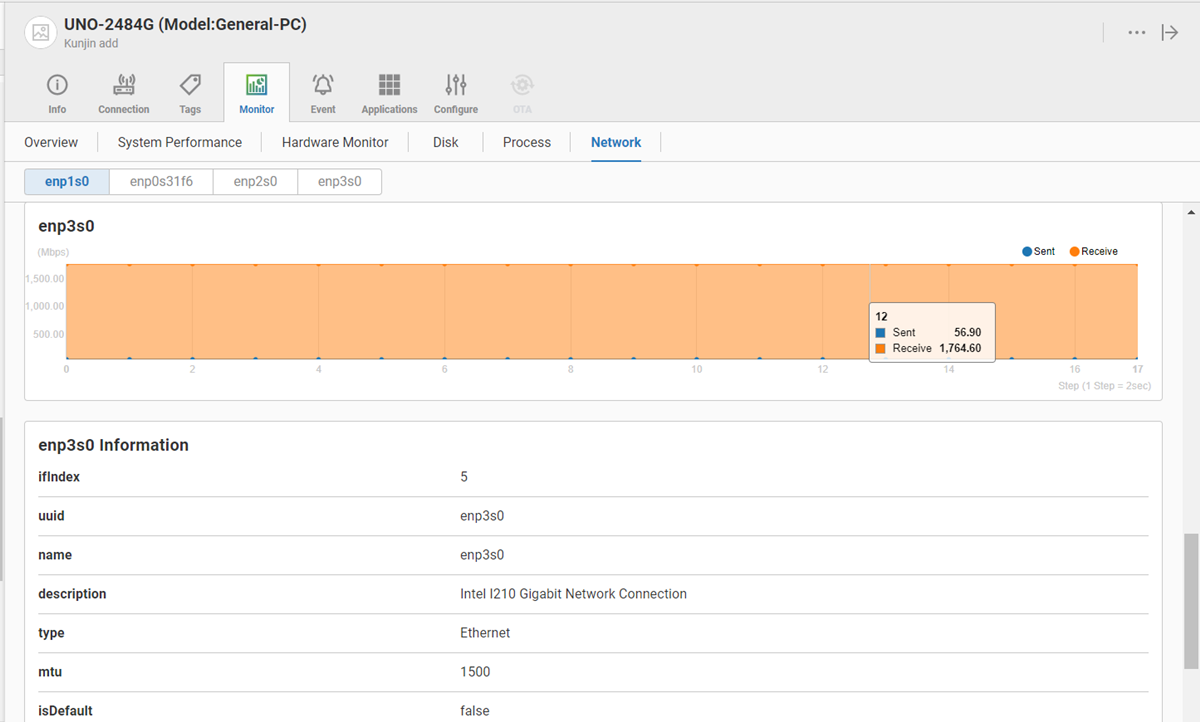Select the enp0s31f6 interface button

(161, 182)
